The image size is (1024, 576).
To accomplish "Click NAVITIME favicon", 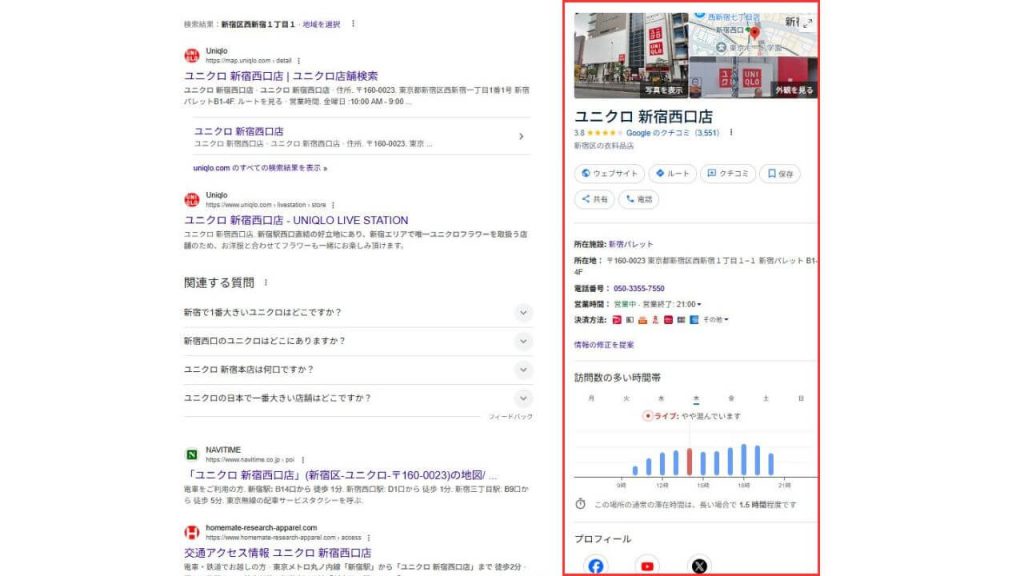I will click(191, 455).
